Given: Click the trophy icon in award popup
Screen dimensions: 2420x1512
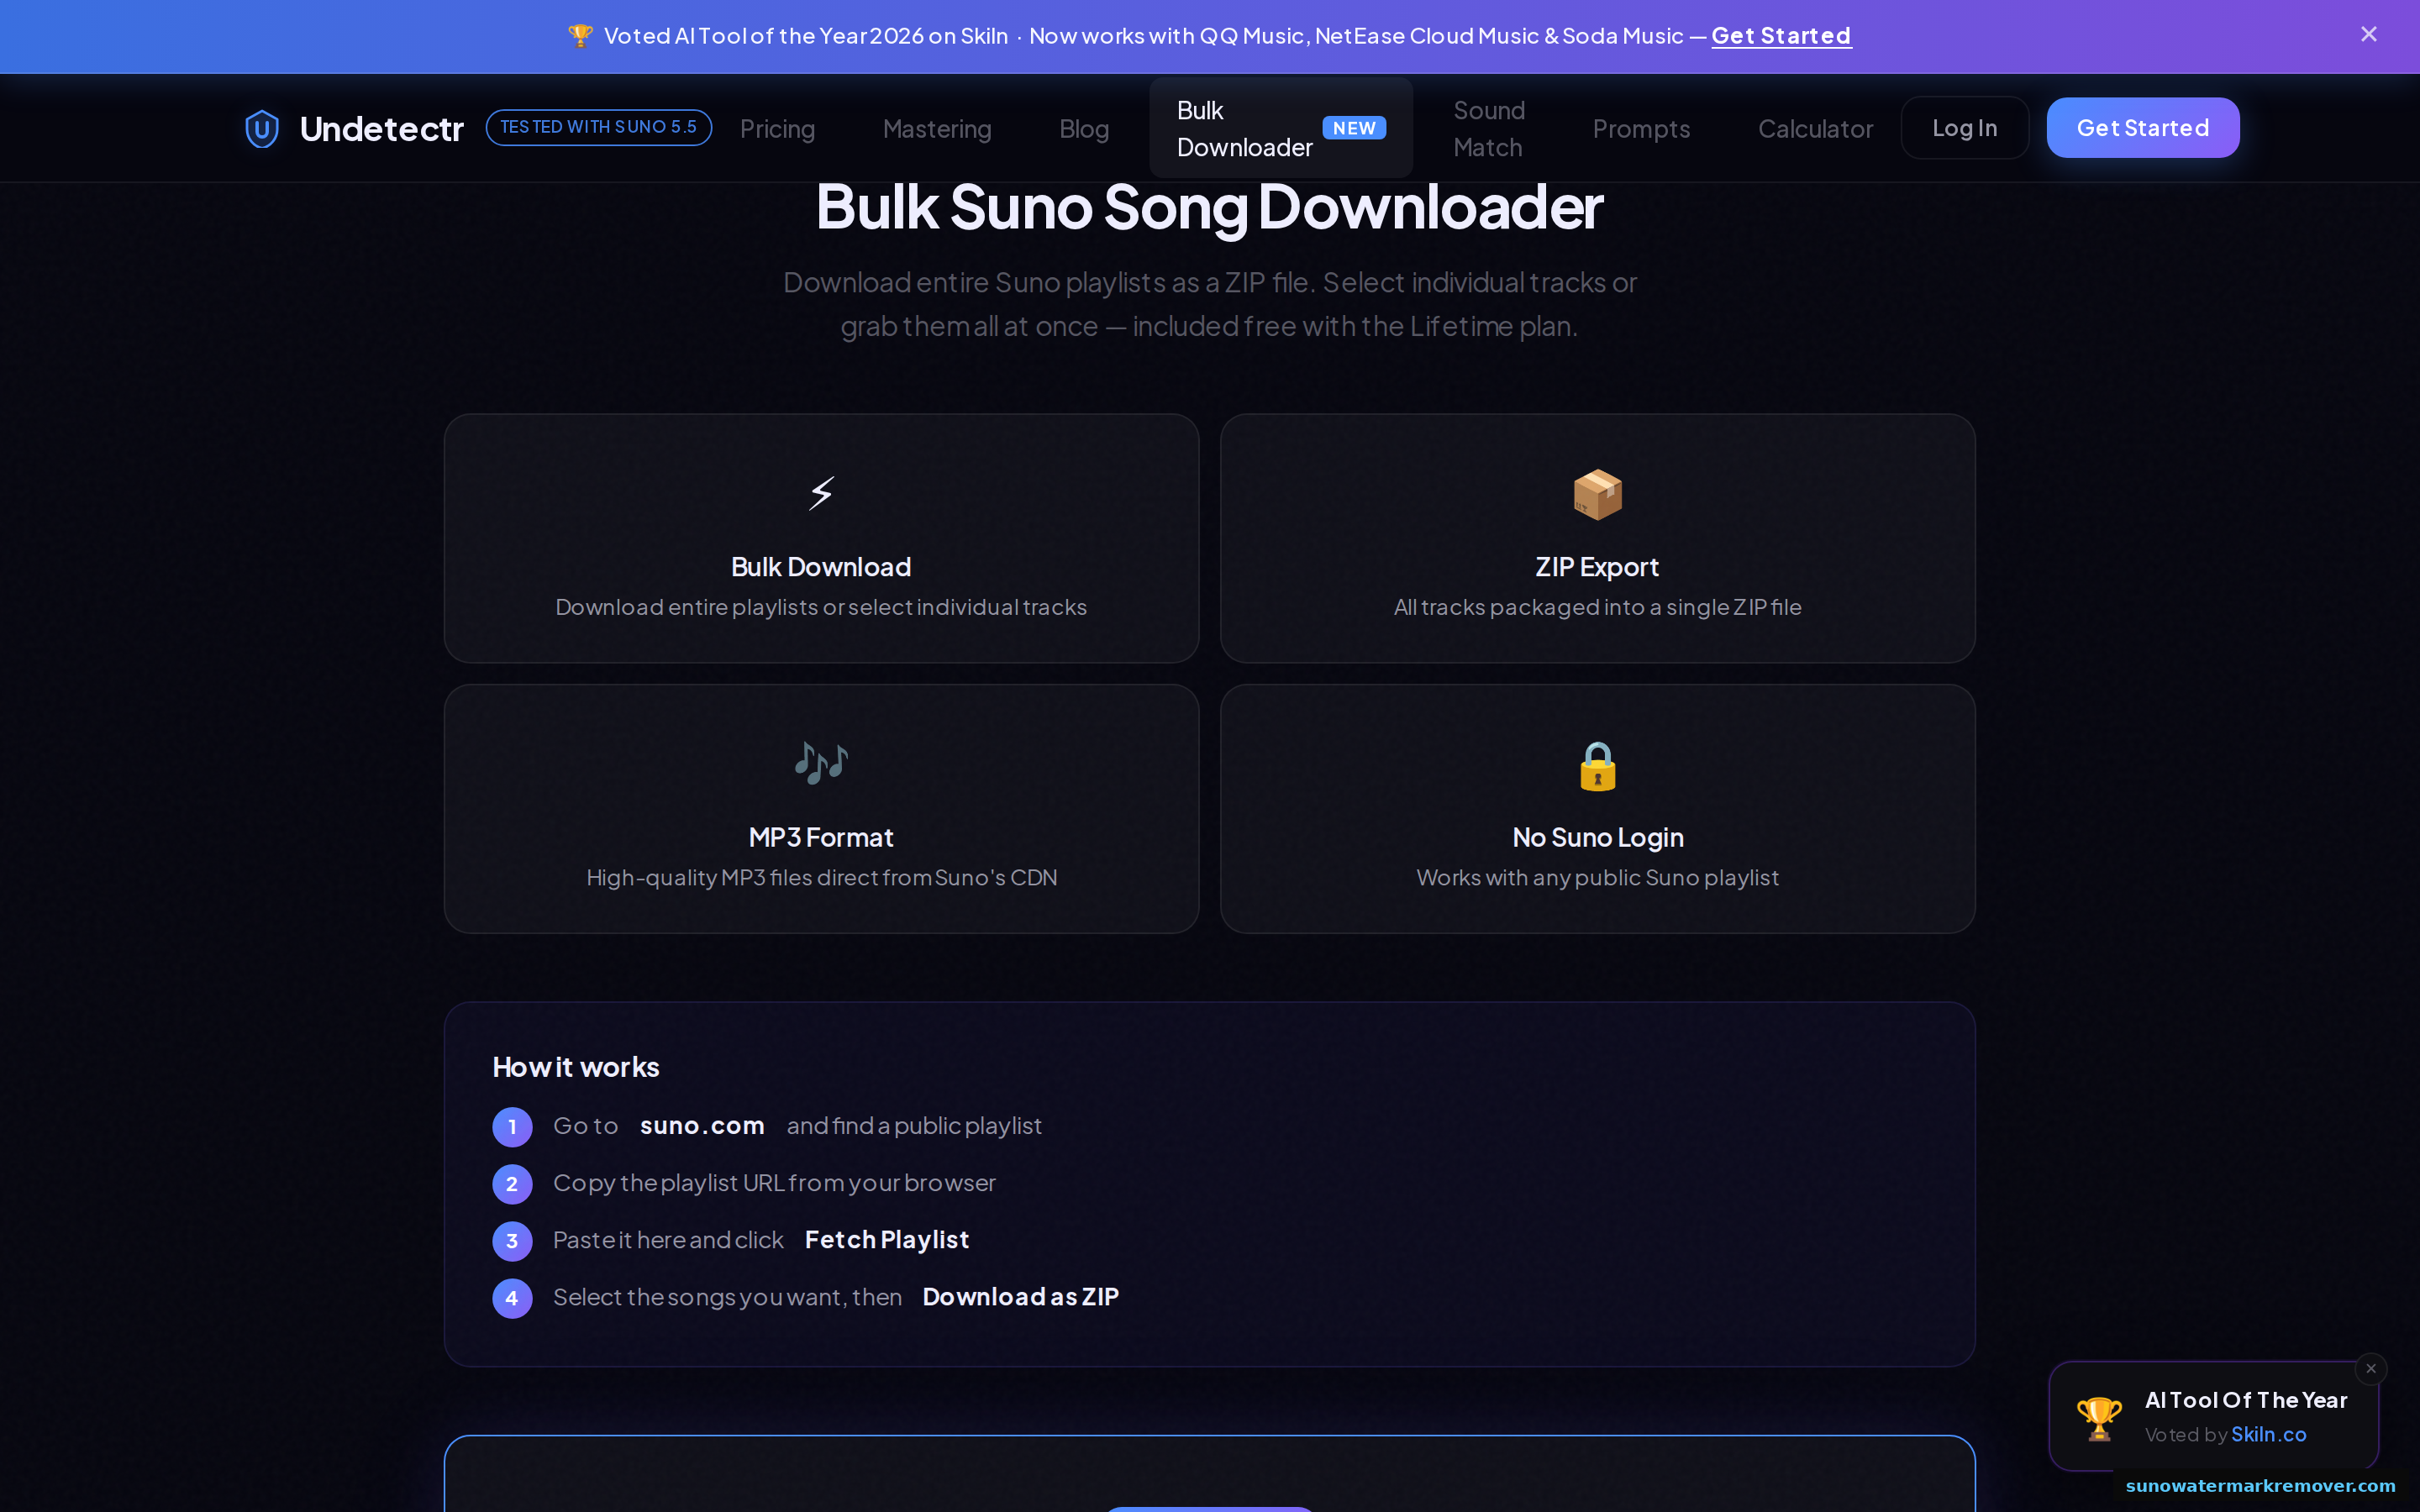Looking at the screenshot, I should click(x=2099, y=1417).
